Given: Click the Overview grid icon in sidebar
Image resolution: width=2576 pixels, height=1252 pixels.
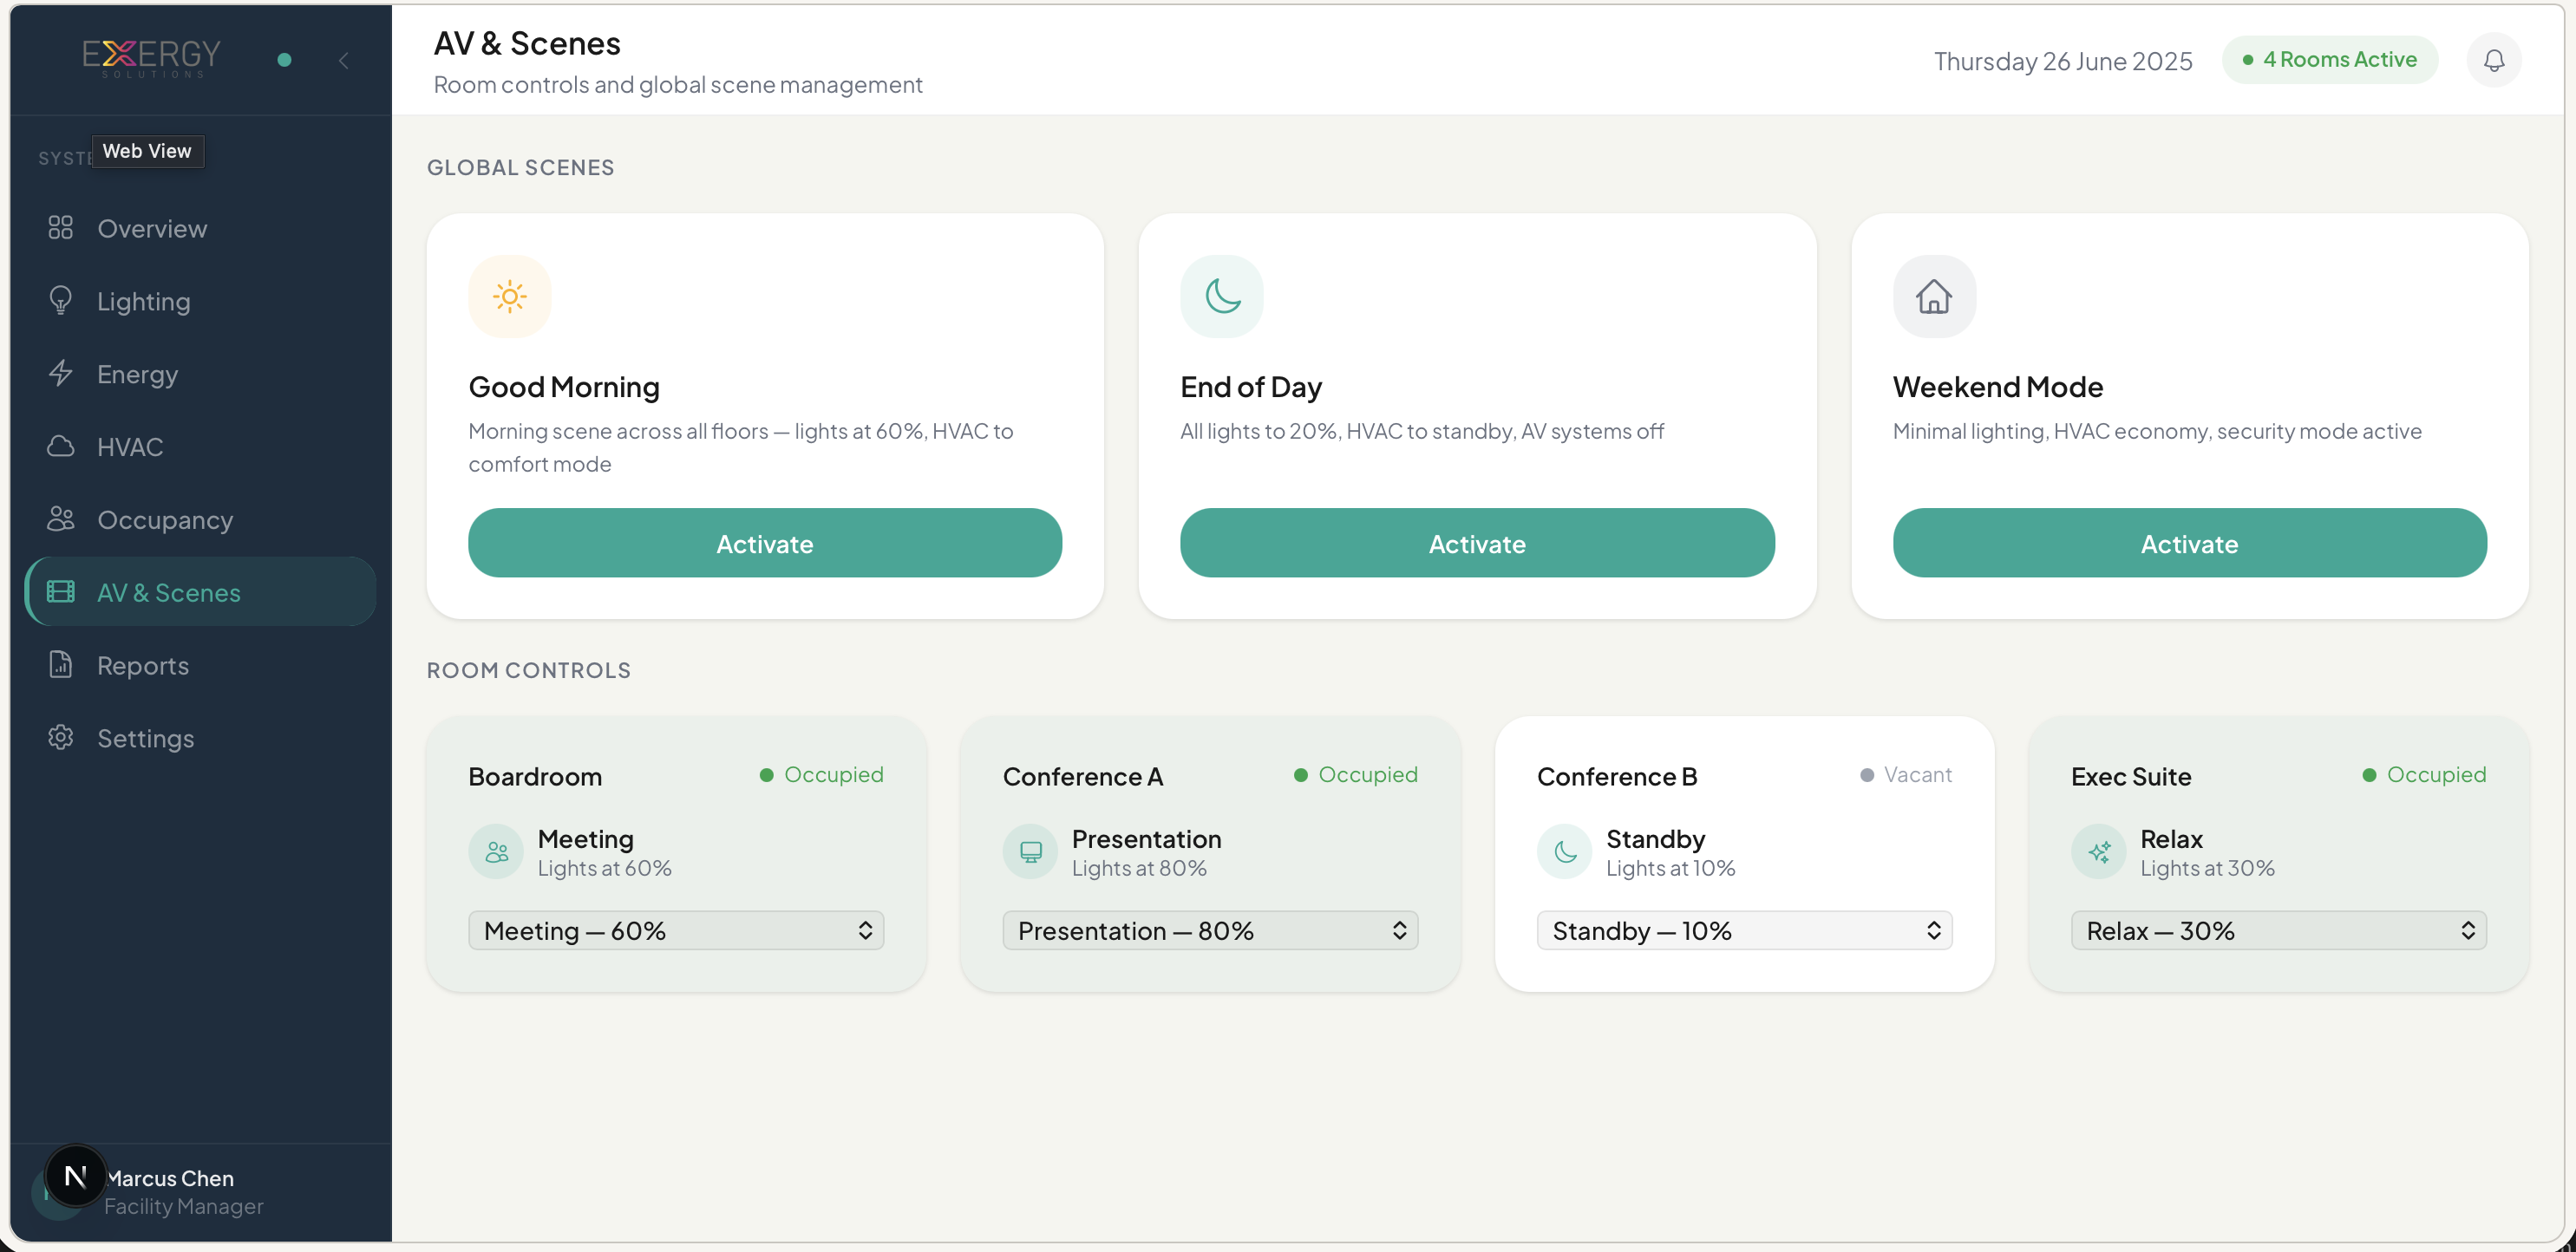Looking at the screenshot, I should 61,228.
